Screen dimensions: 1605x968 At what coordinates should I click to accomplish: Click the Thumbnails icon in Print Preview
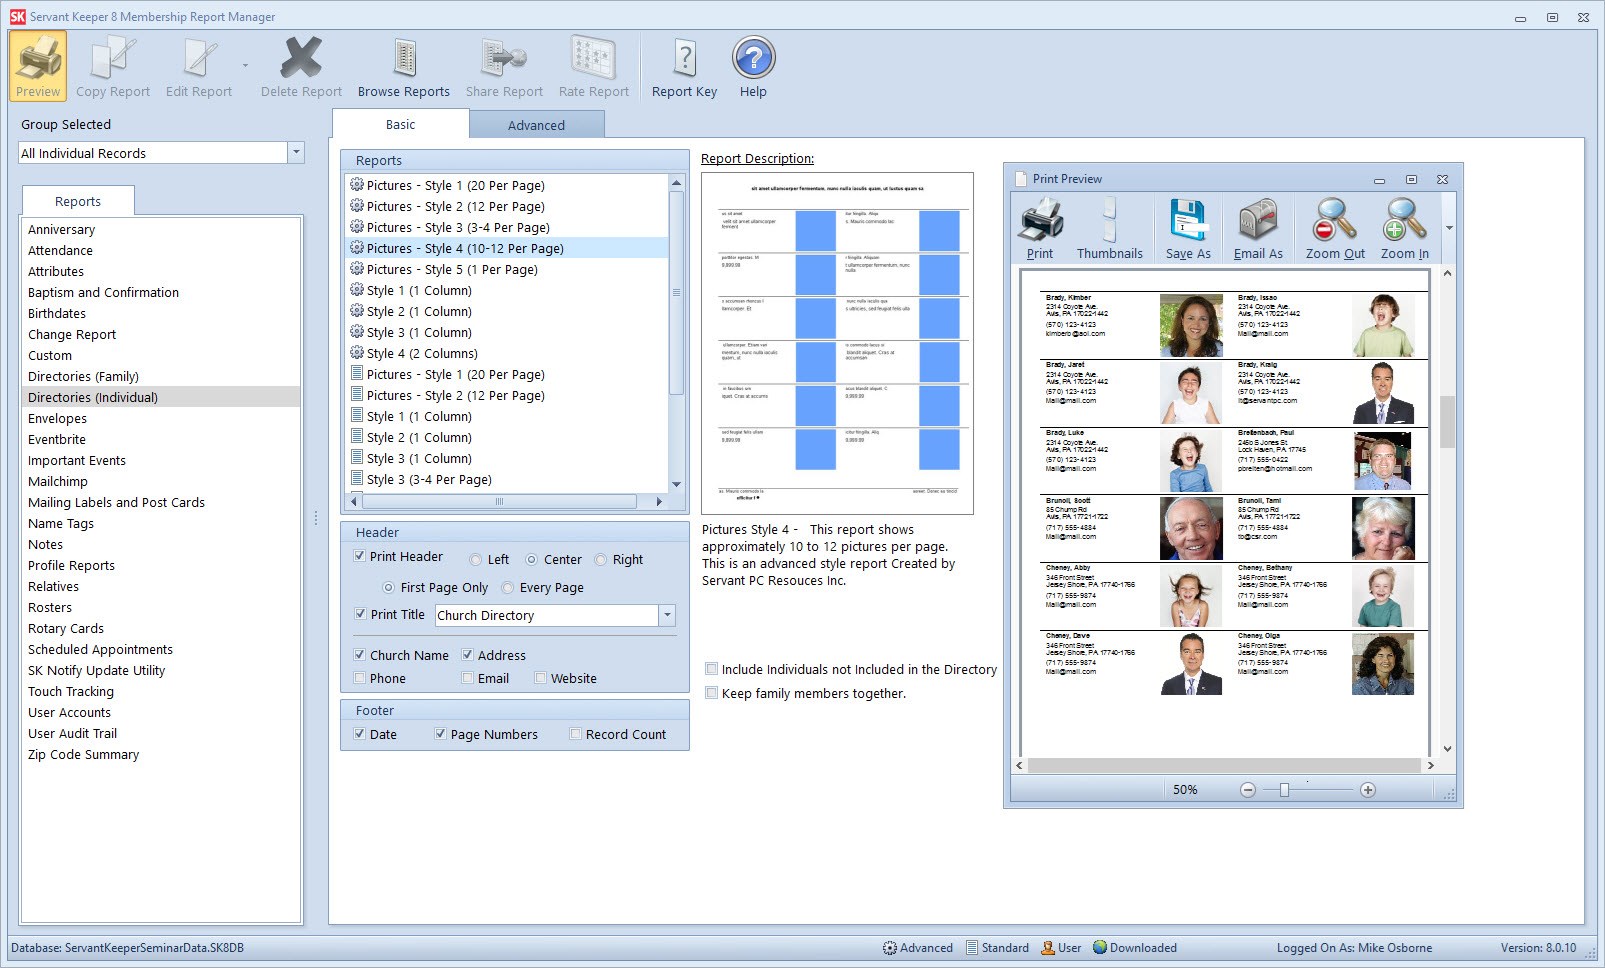1110,225
